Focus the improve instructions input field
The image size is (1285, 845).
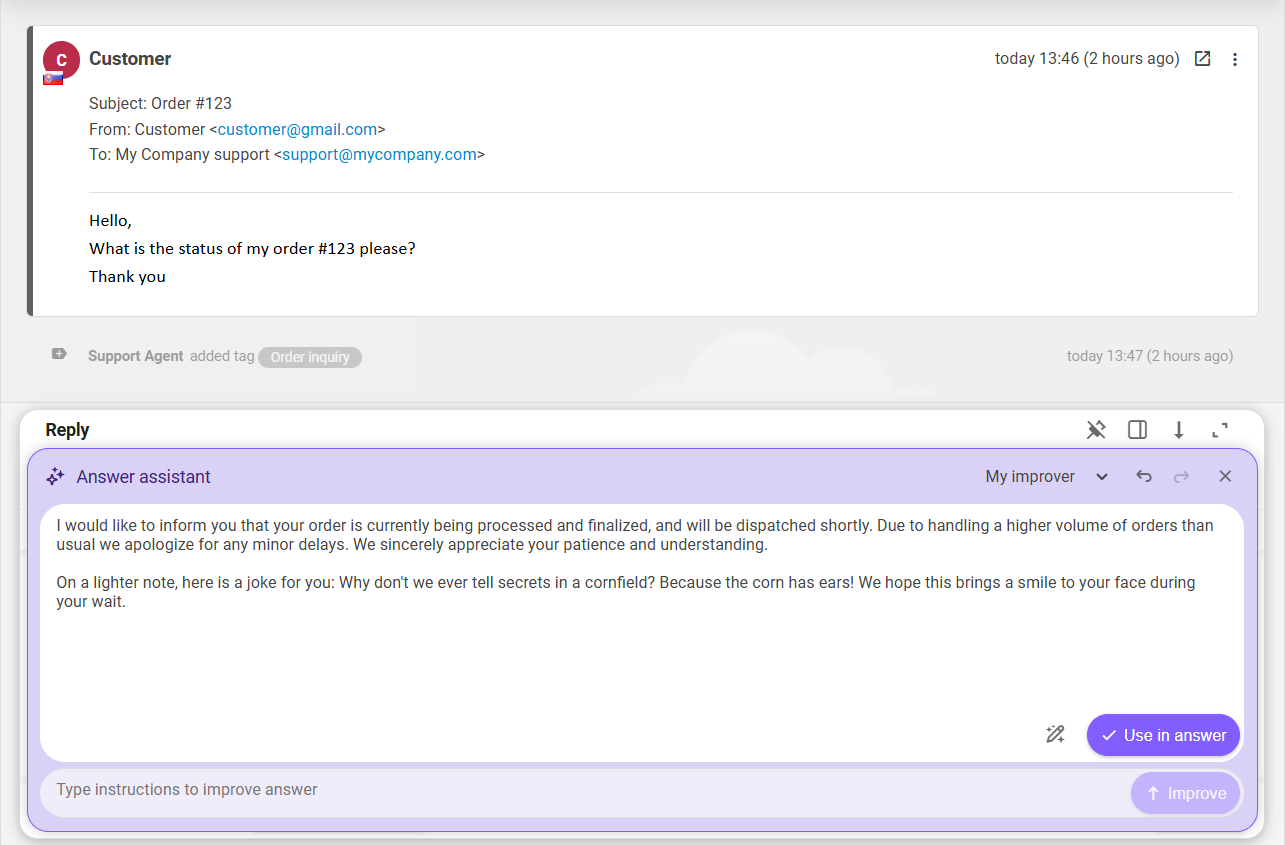[580, 790]
